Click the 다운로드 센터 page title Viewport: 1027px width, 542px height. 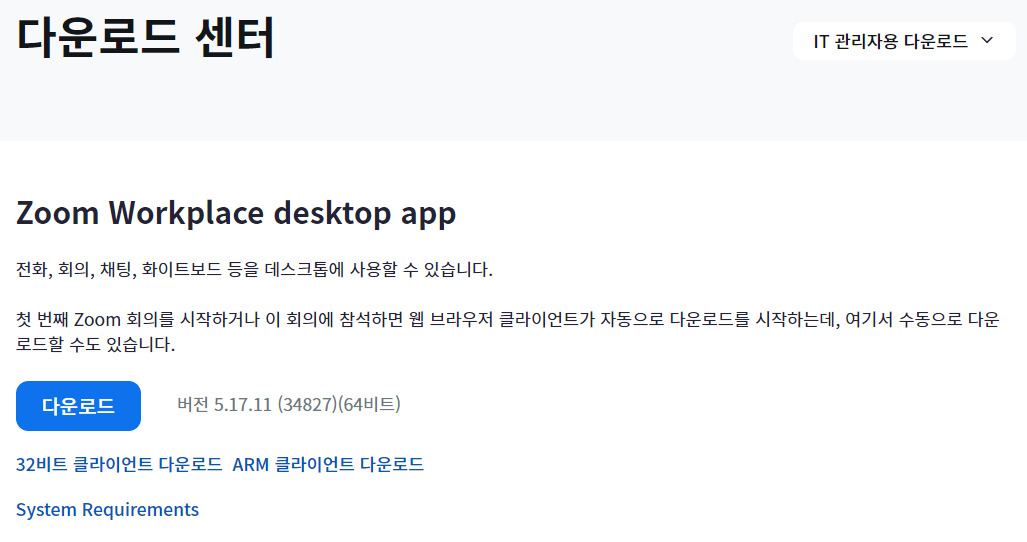(x=145, y=37)
